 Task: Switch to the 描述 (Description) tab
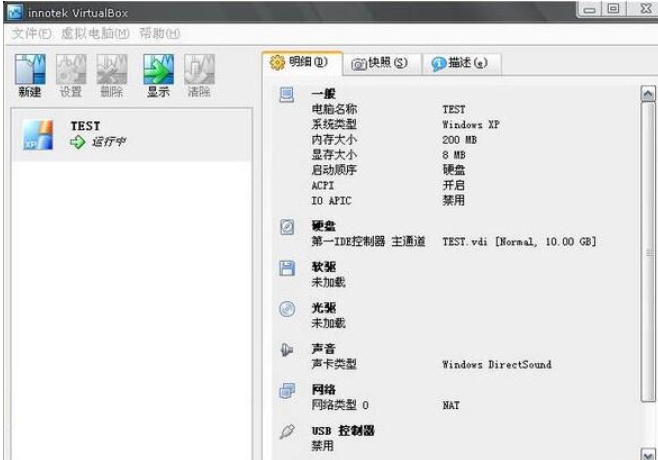pos(460,63)
